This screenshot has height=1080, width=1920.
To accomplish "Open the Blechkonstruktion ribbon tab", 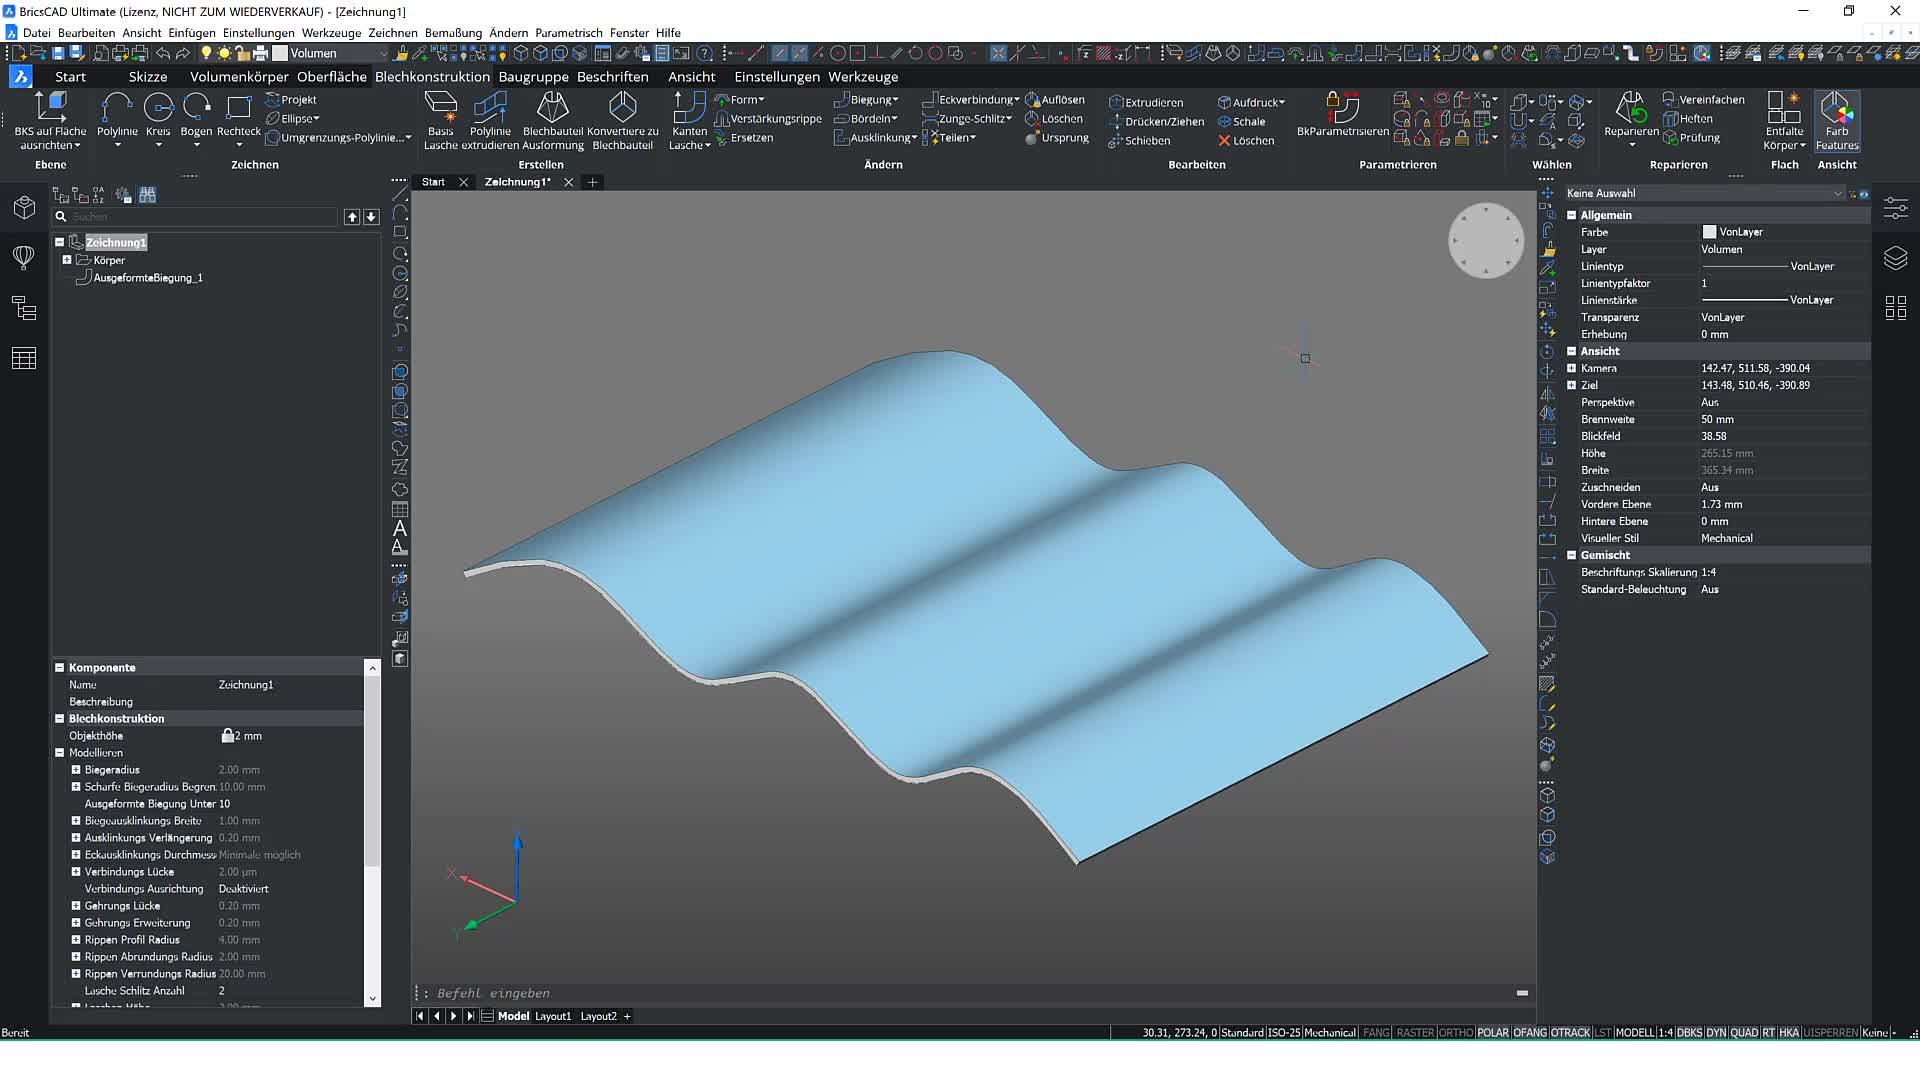I will tap(432, 77).
